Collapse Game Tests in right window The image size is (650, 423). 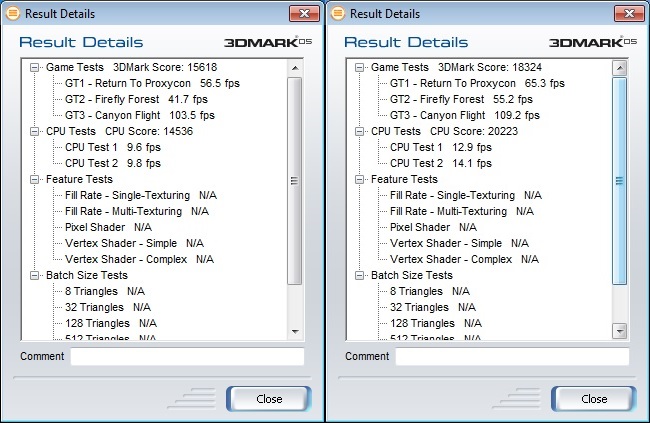point(359,68)
